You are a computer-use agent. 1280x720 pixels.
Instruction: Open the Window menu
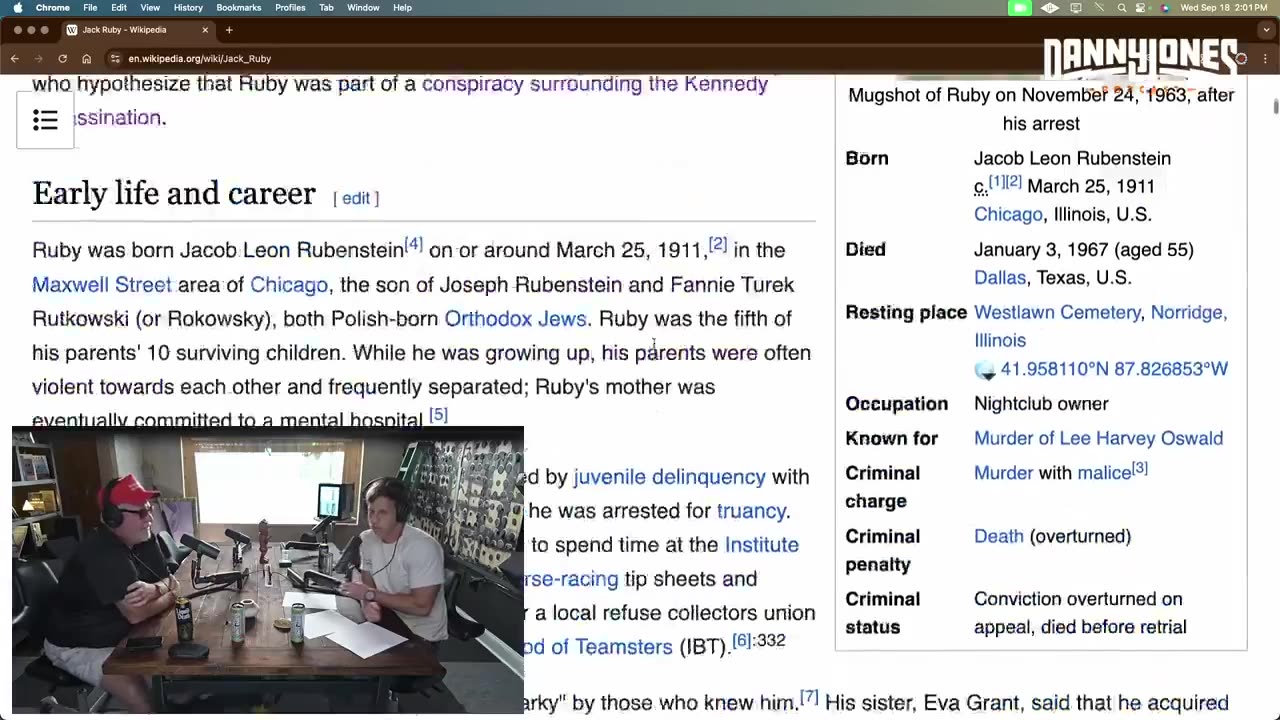[x=363, y=7]
